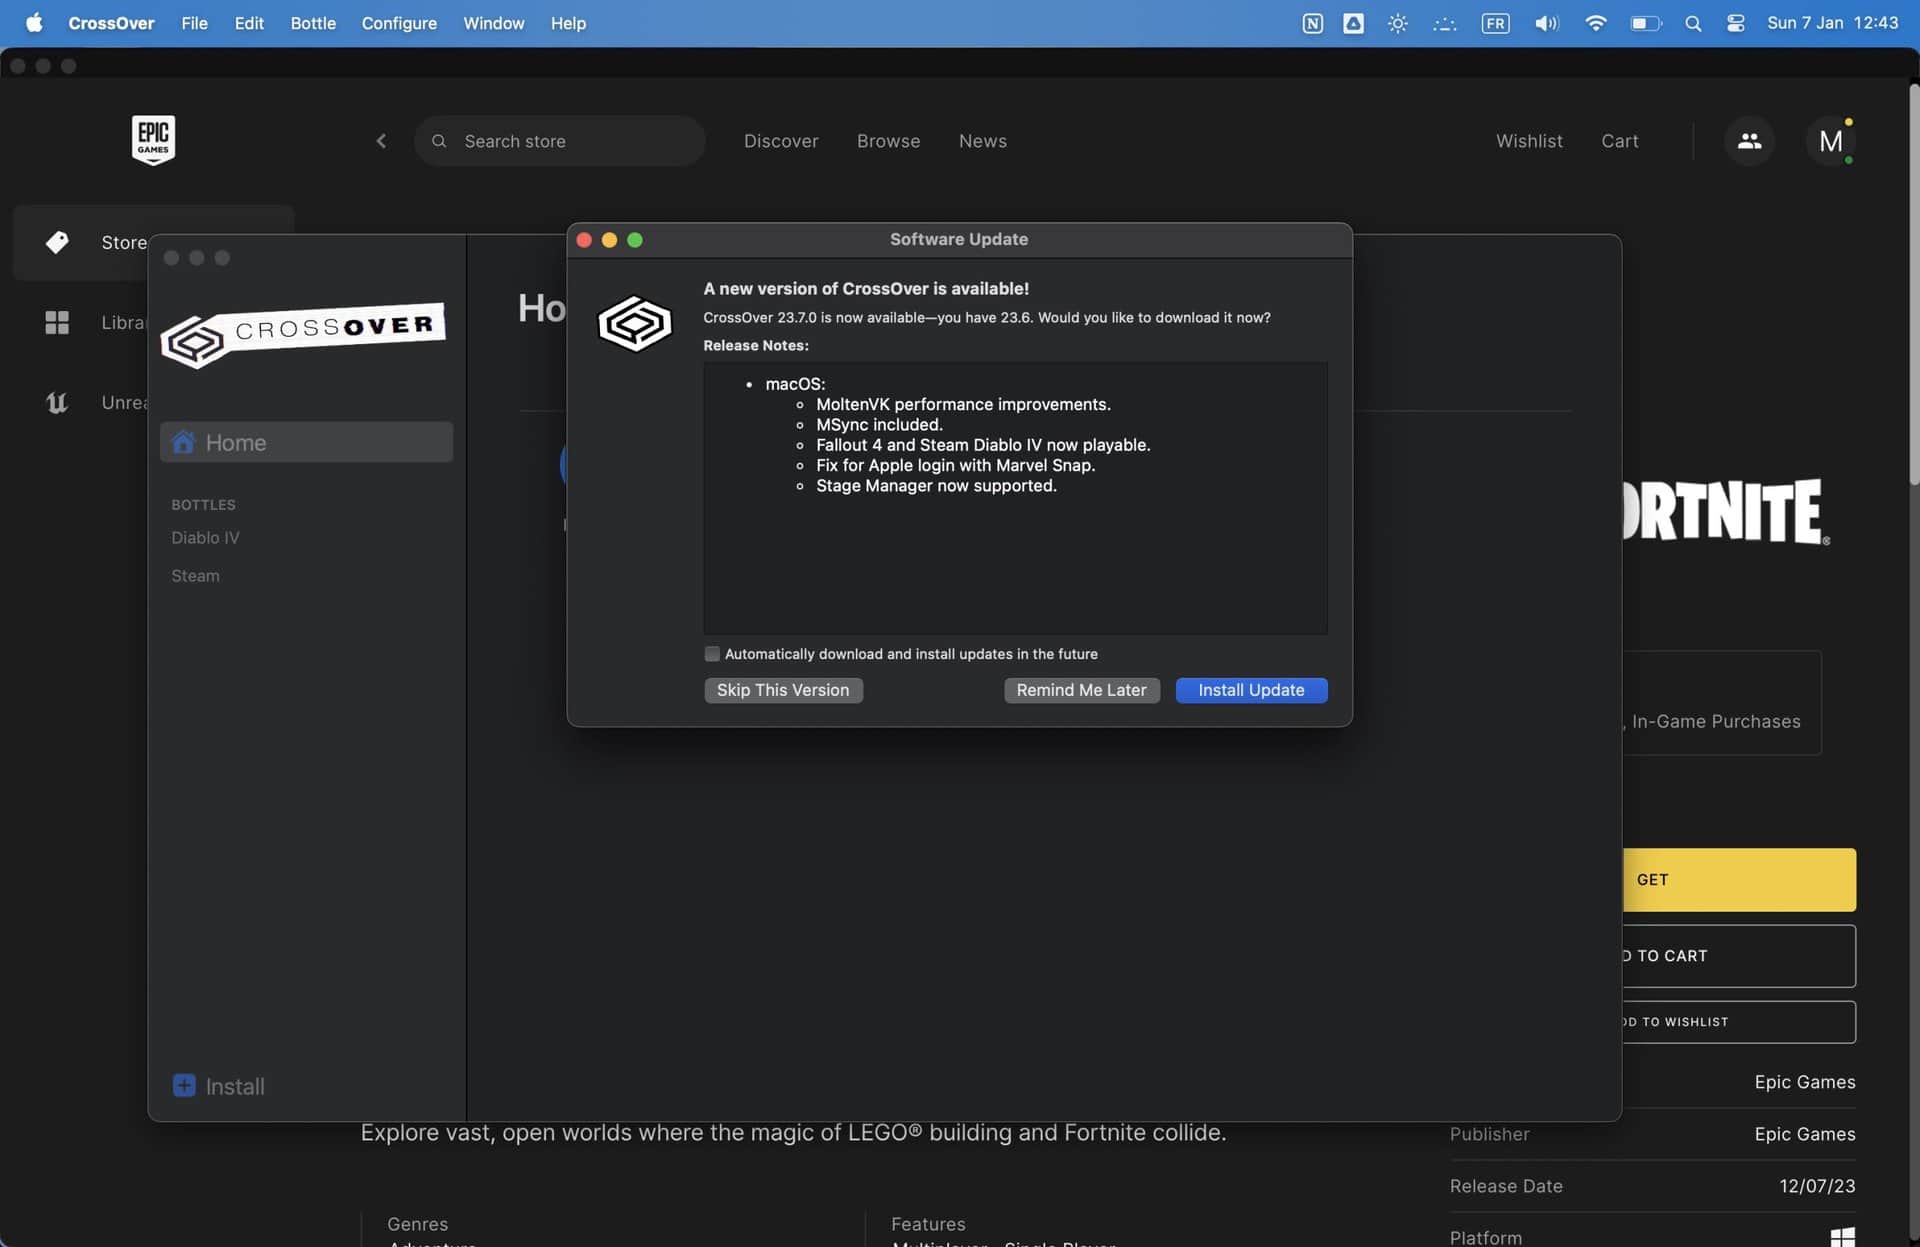This screenshot has height=1247, width=1920.
Task: Click the Home house icon in CrossOver
Action: point(183,442)
